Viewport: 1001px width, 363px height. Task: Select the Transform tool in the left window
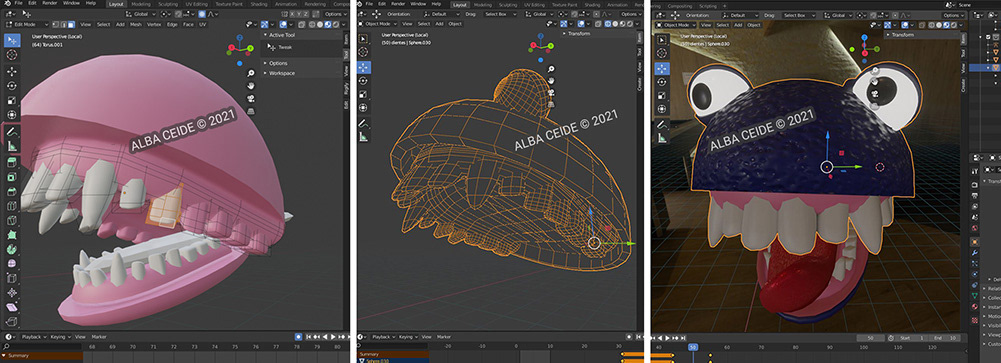(x=12, y=115)
